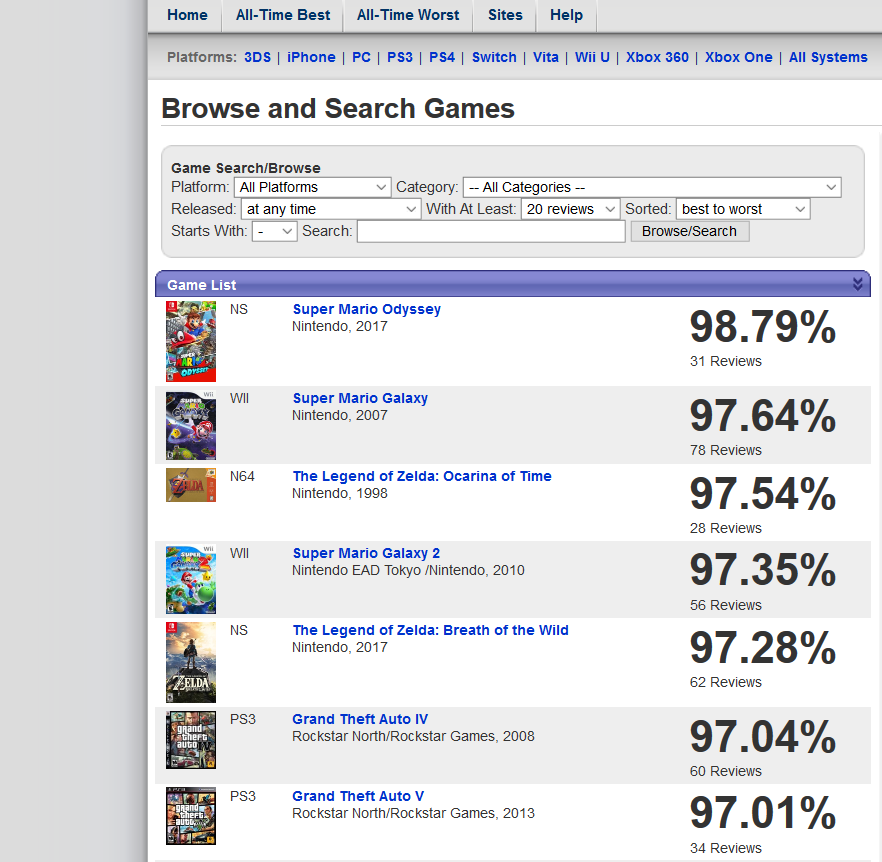Click the Browse and Search Games heading
This screenshot has width=882, height=862.
(338, 109)
